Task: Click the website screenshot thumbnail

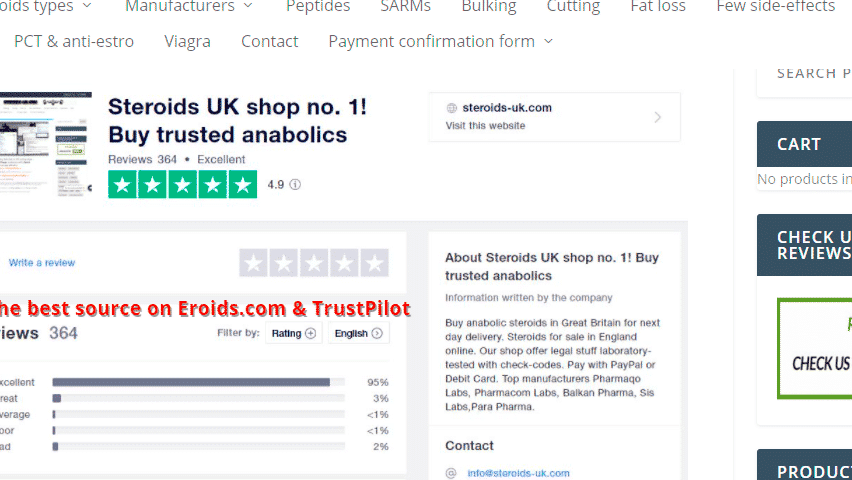Action: pyautogui.click(x=46, y=146)
